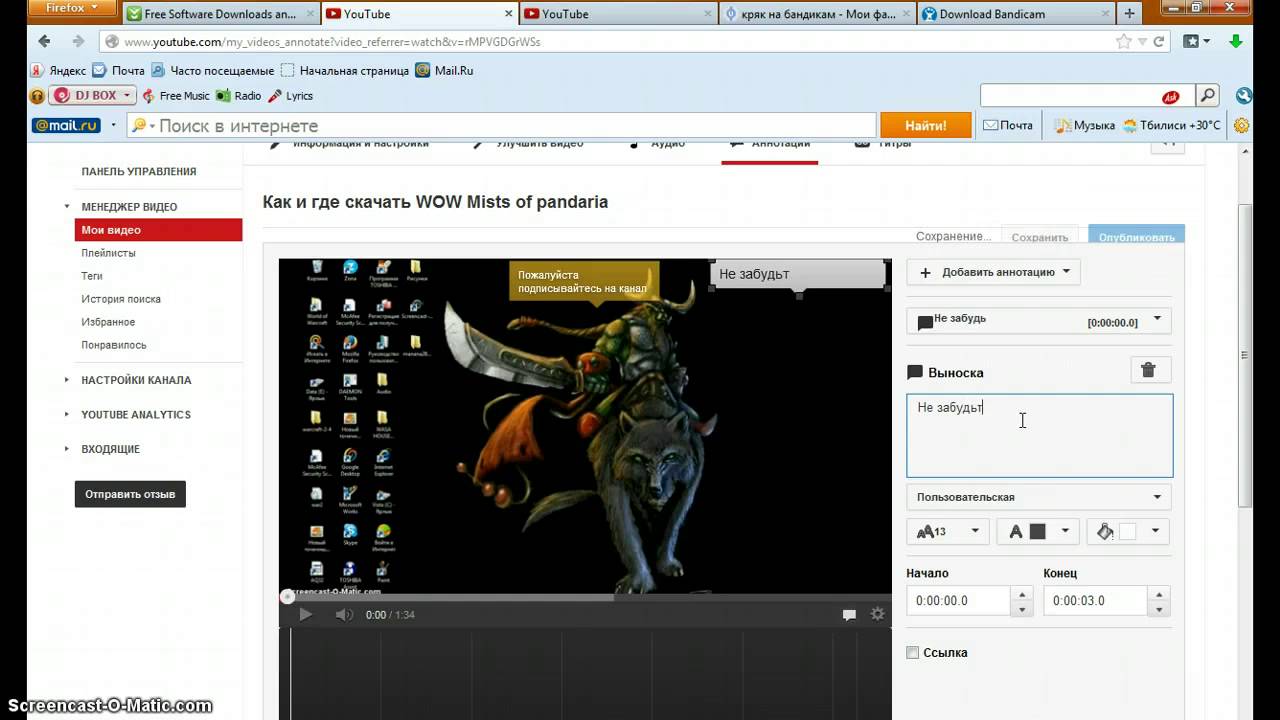The image size is (1280, 720).
Task: Click the @mail.ru logo
Action: coord(66,126)
